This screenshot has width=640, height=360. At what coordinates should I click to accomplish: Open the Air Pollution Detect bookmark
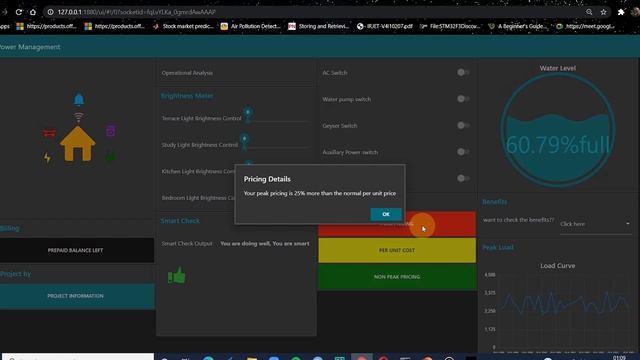[x=251, y=26]
